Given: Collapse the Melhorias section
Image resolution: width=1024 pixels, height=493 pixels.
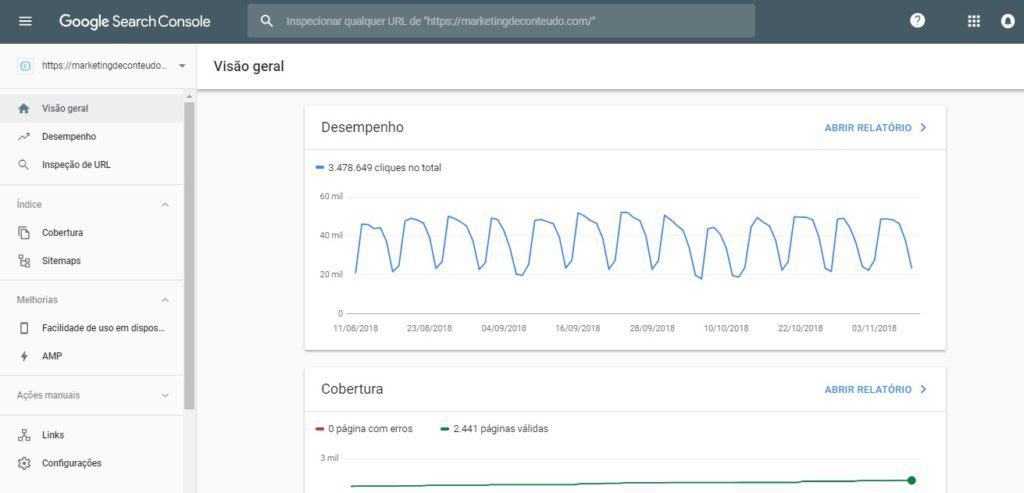Looking at the screenshot, I should click(x=165, y=300).
